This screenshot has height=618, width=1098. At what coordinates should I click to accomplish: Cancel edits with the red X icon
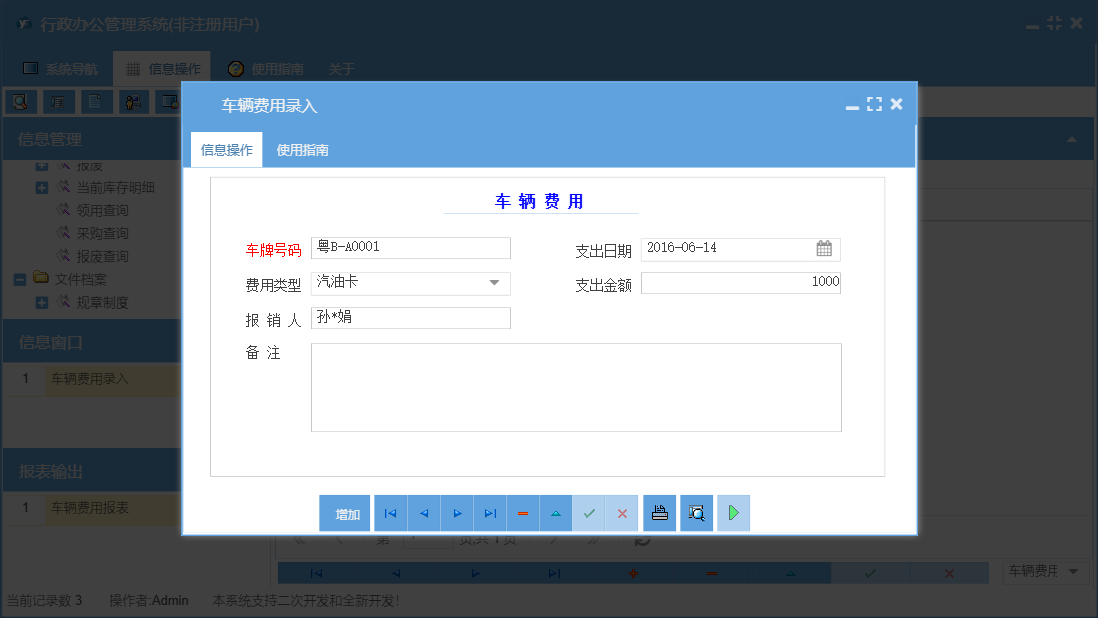622,512
